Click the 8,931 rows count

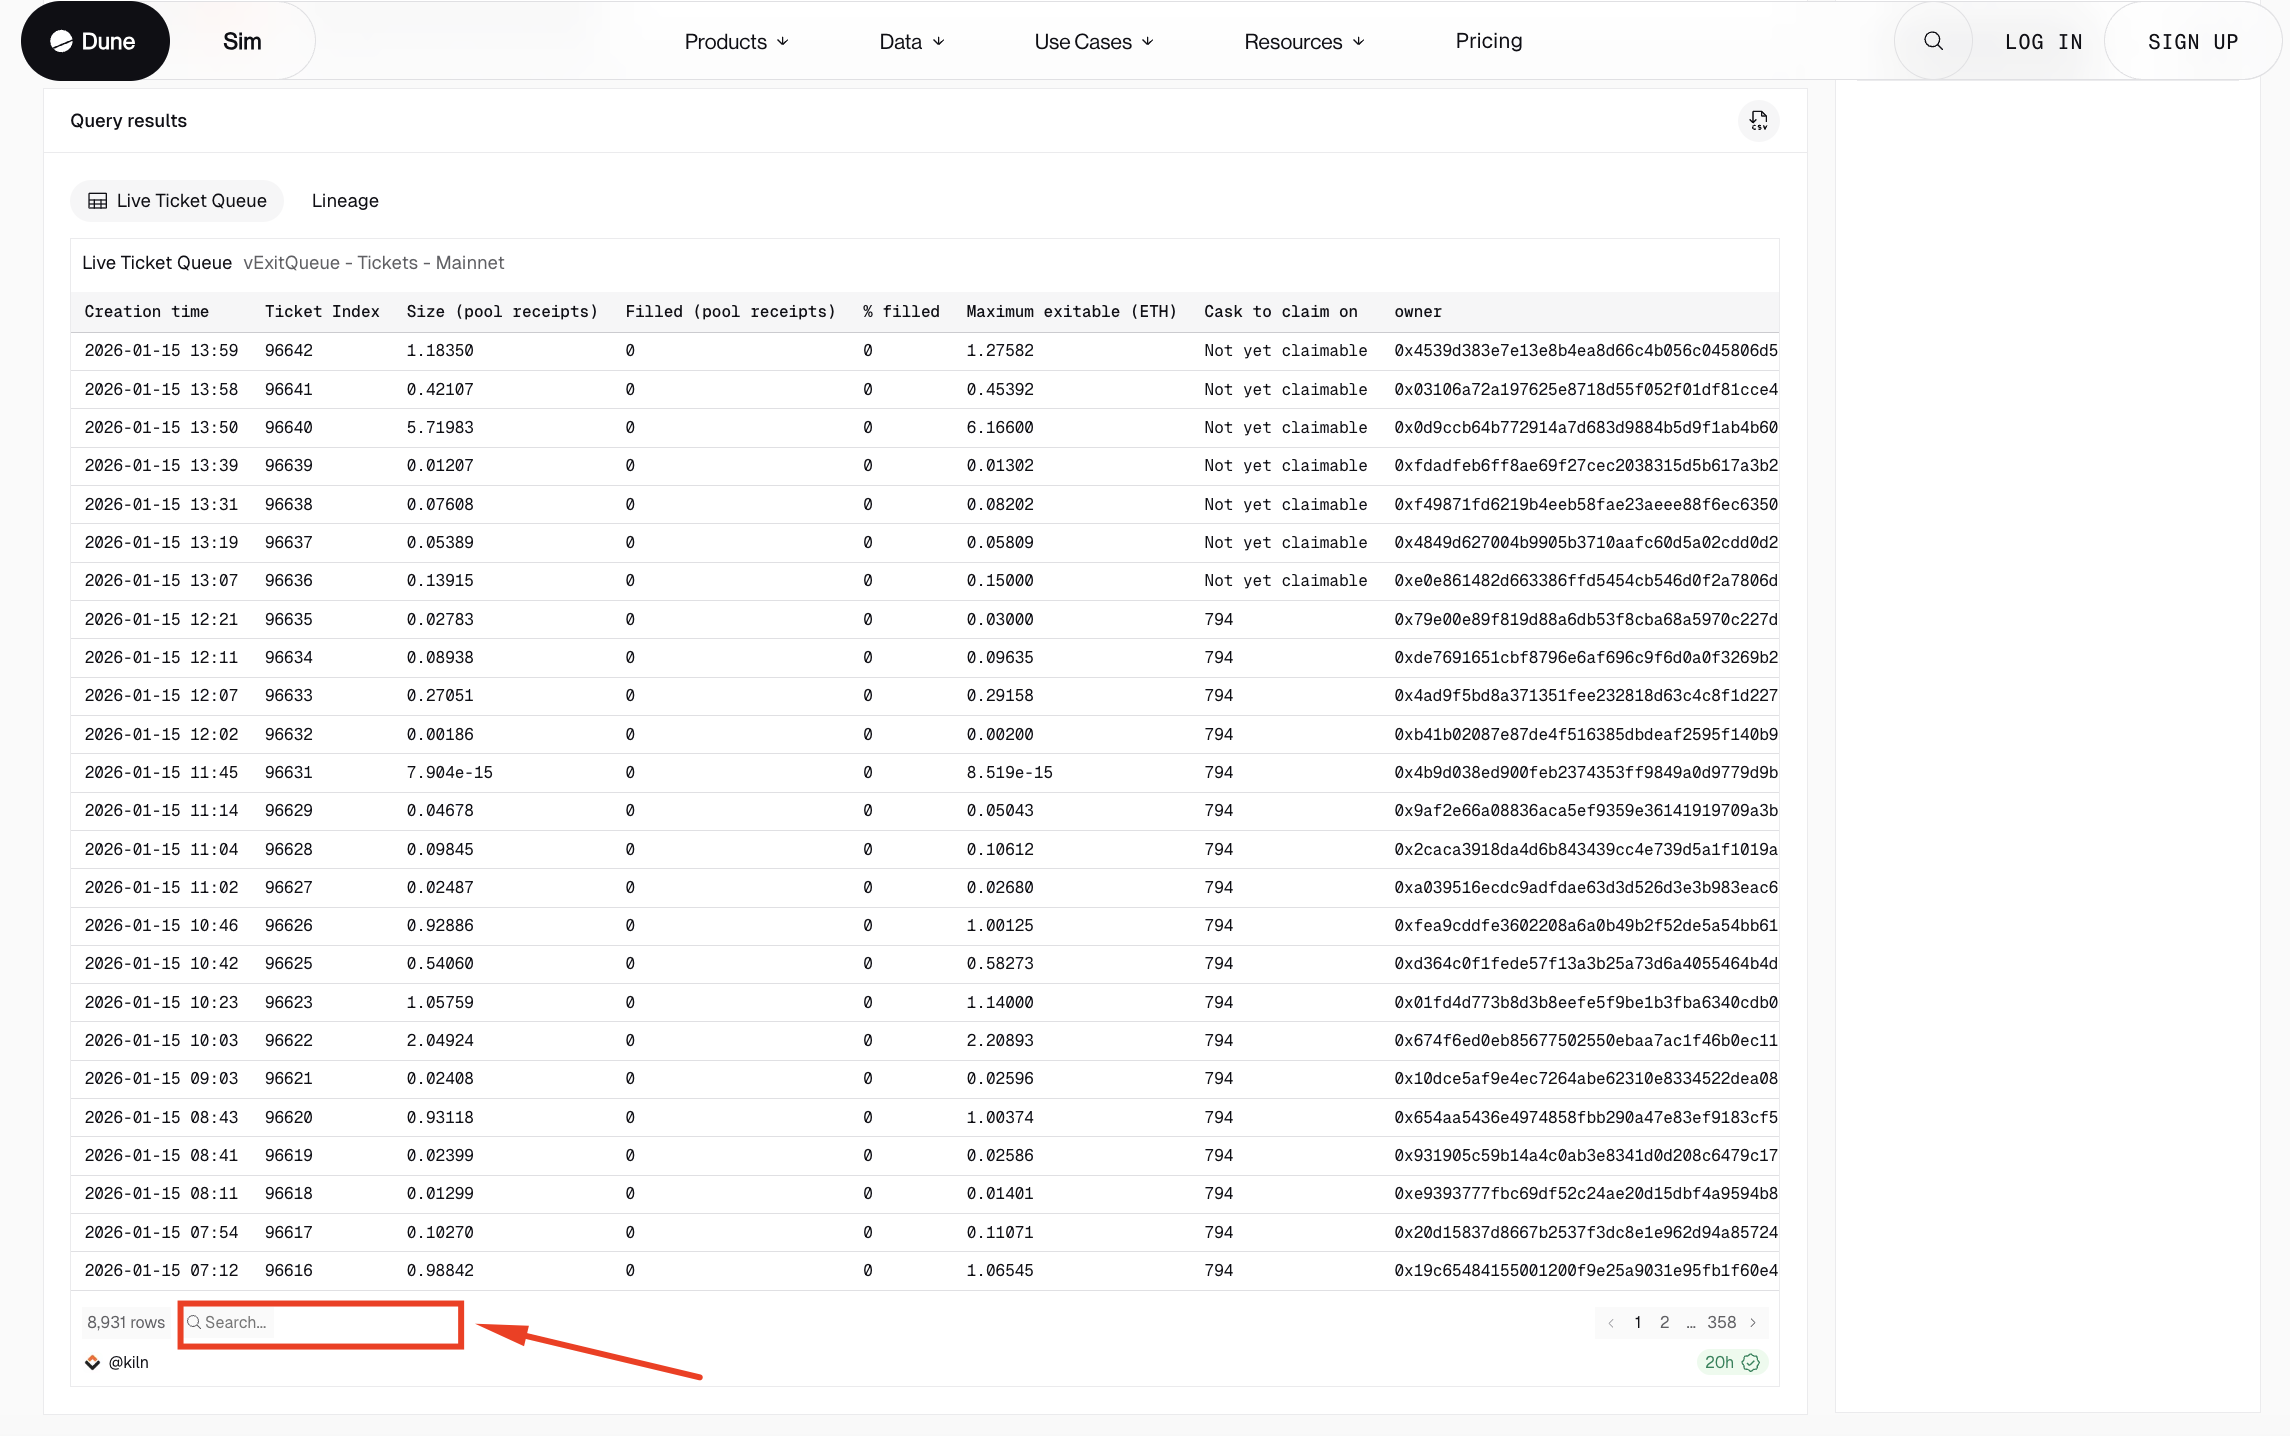click(x=126, y=1322)
